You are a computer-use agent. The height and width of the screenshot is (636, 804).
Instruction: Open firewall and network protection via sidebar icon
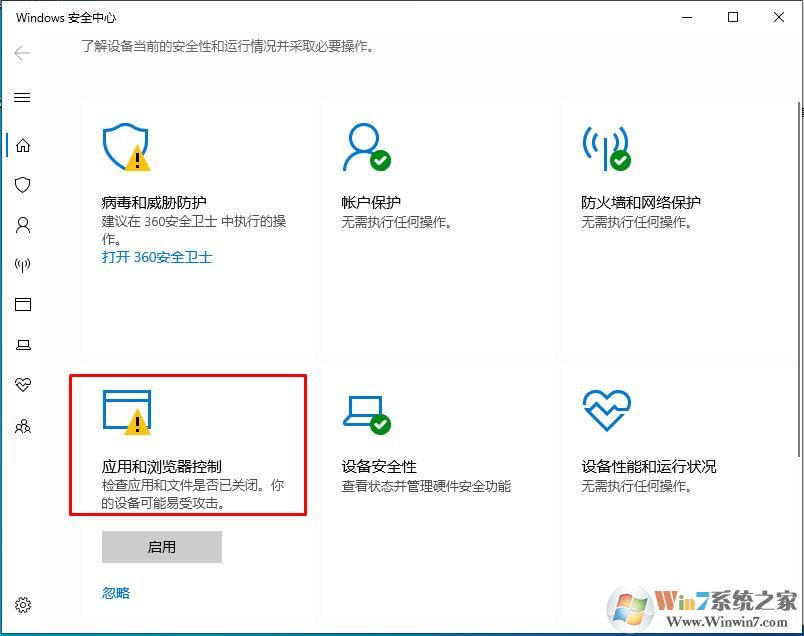[x=23, y=265]
